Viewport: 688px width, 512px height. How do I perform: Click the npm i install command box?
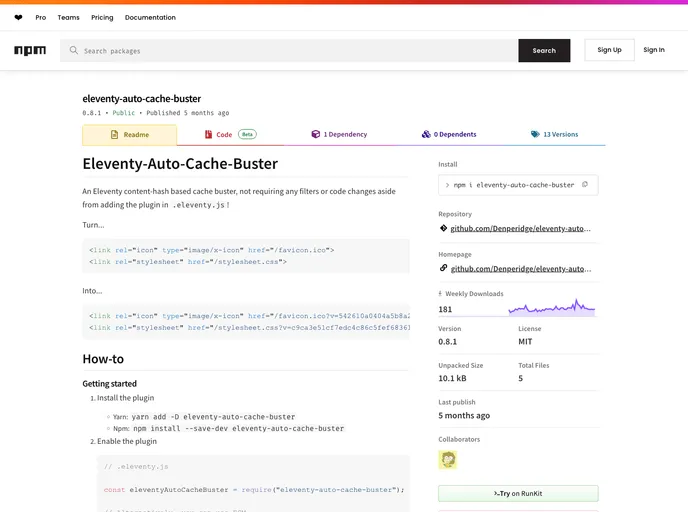[x=518, y=185]
